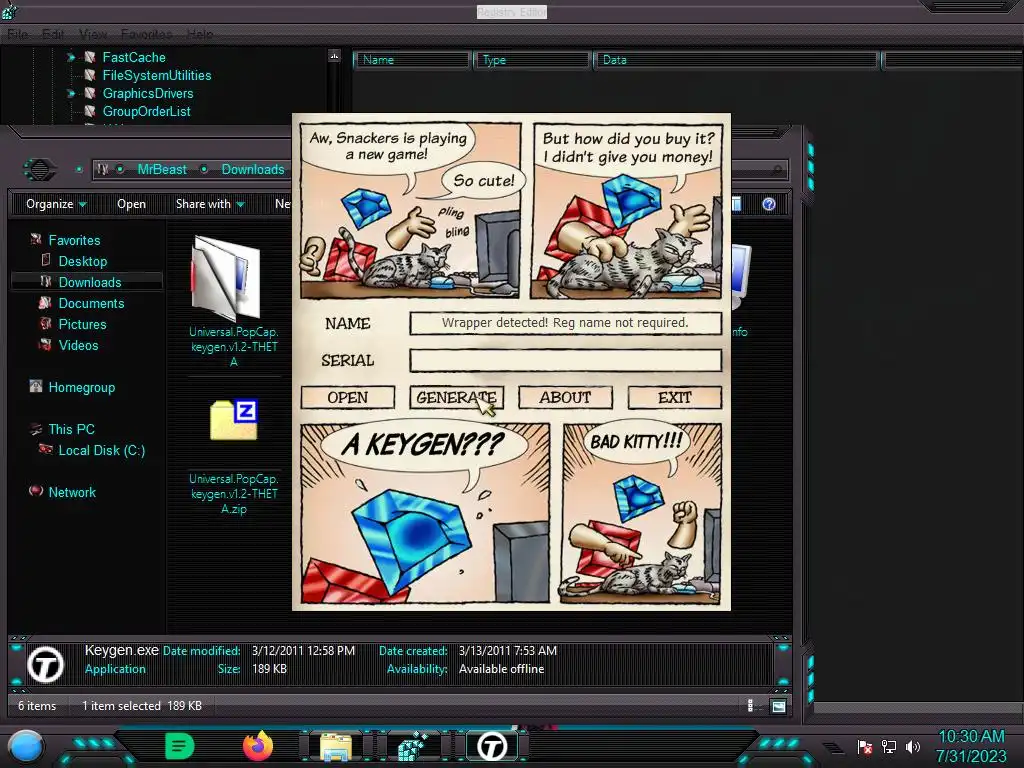Open Videos in the navigation pane
Image resolution: width=1024 pixels, height=768 pixels.
pos(78,345)
